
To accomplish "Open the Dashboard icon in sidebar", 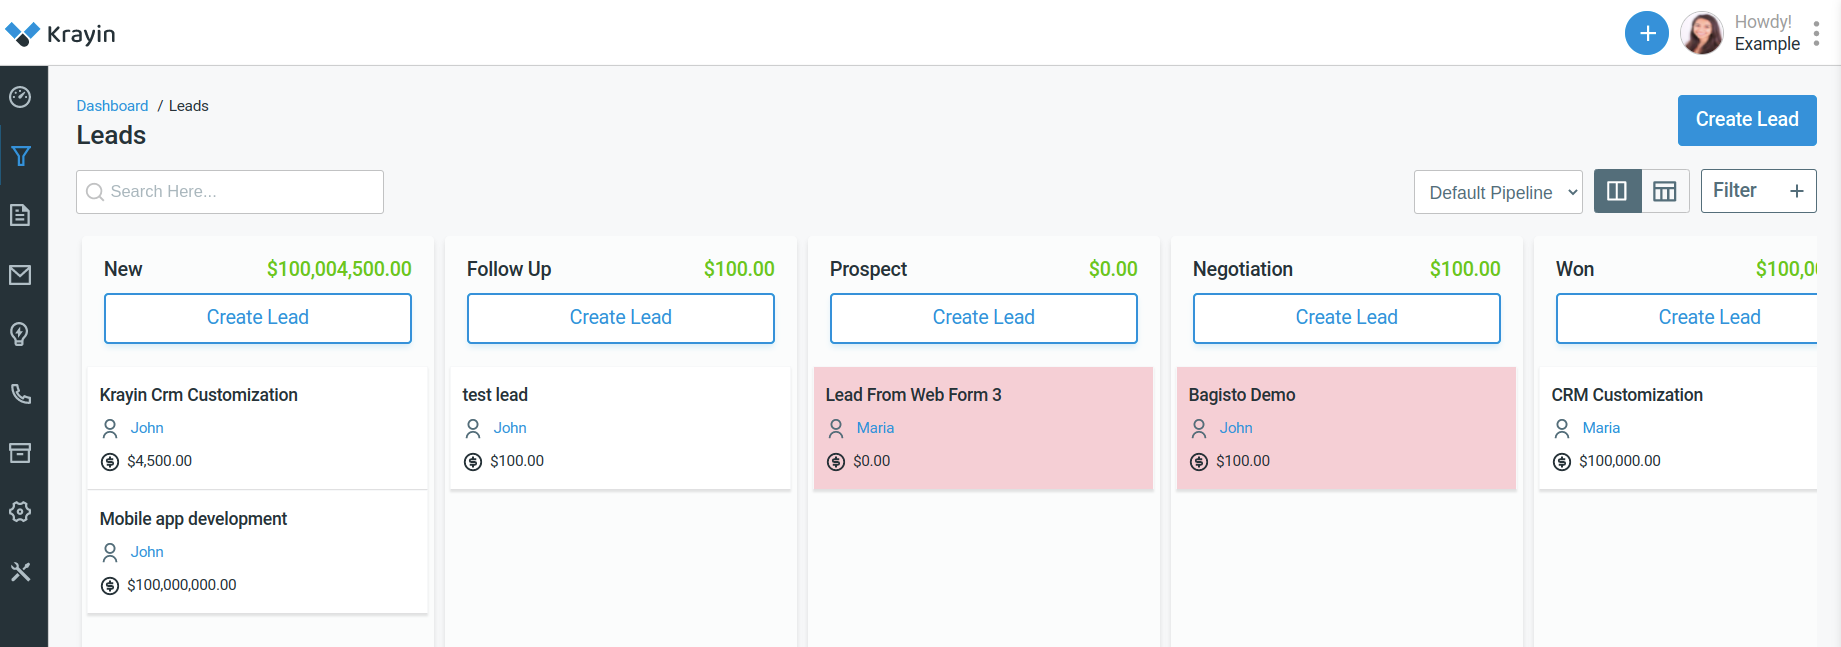I will point(20,97).
